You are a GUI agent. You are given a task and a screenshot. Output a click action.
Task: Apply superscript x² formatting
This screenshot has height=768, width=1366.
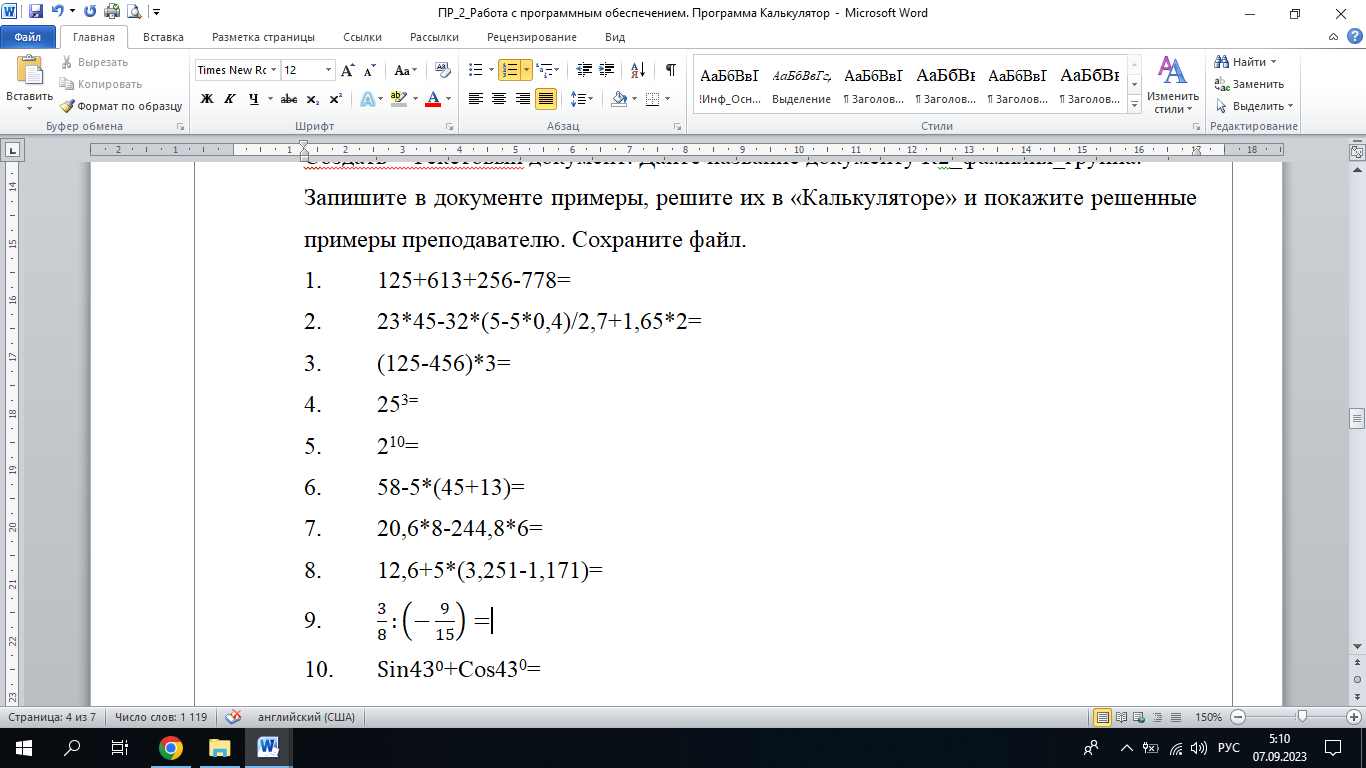point(335,99)
